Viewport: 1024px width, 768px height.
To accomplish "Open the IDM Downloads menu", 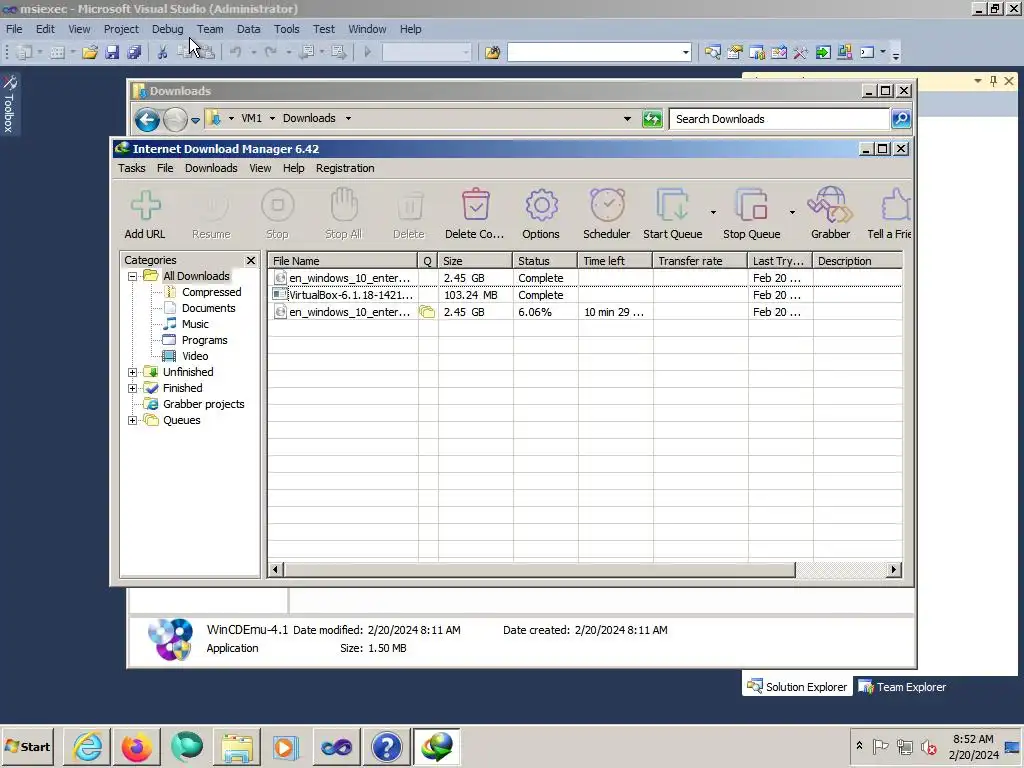I will coord(211,168).
